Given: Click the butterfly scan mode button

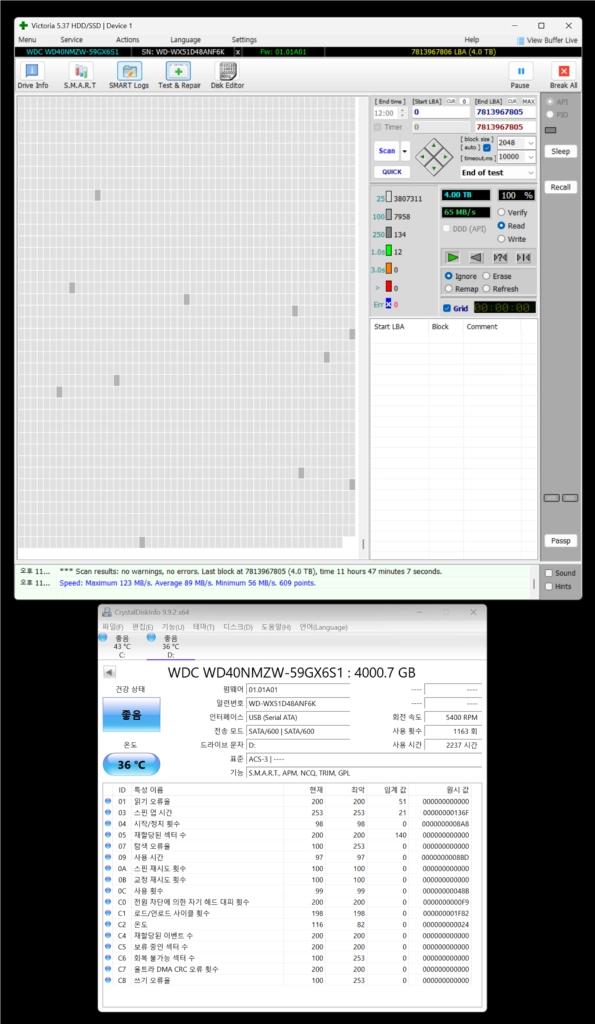Looking at the screenshot, I should pos(523,257).
